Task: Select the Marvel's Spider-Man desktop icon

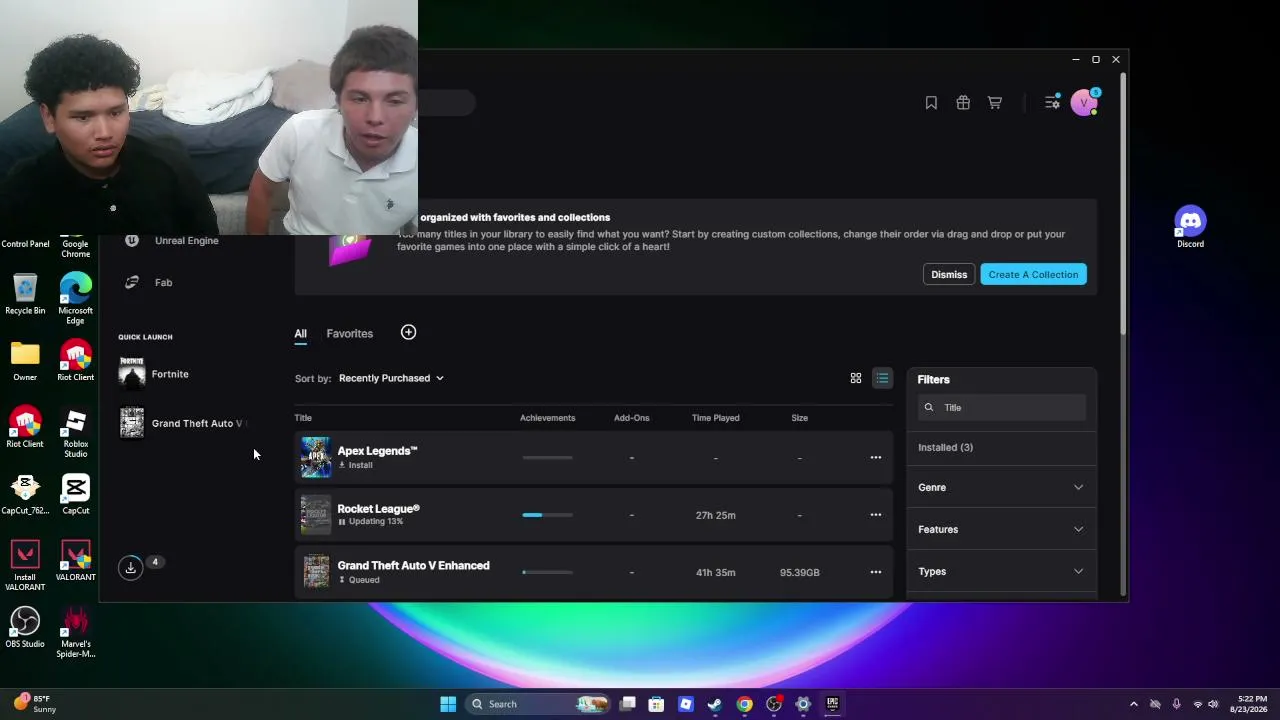Action: [x=75, y=632]
